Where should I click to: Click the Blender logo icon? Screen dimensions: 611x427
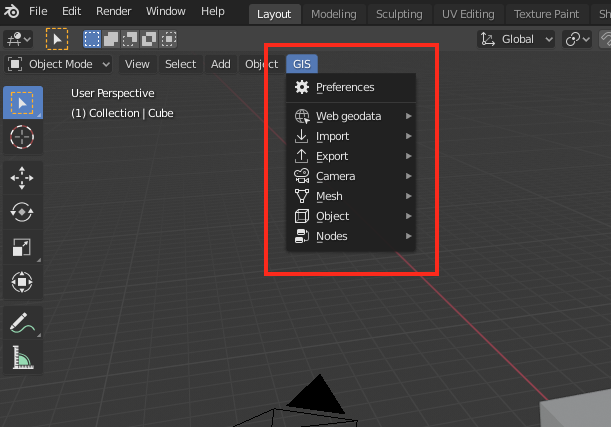11,11
